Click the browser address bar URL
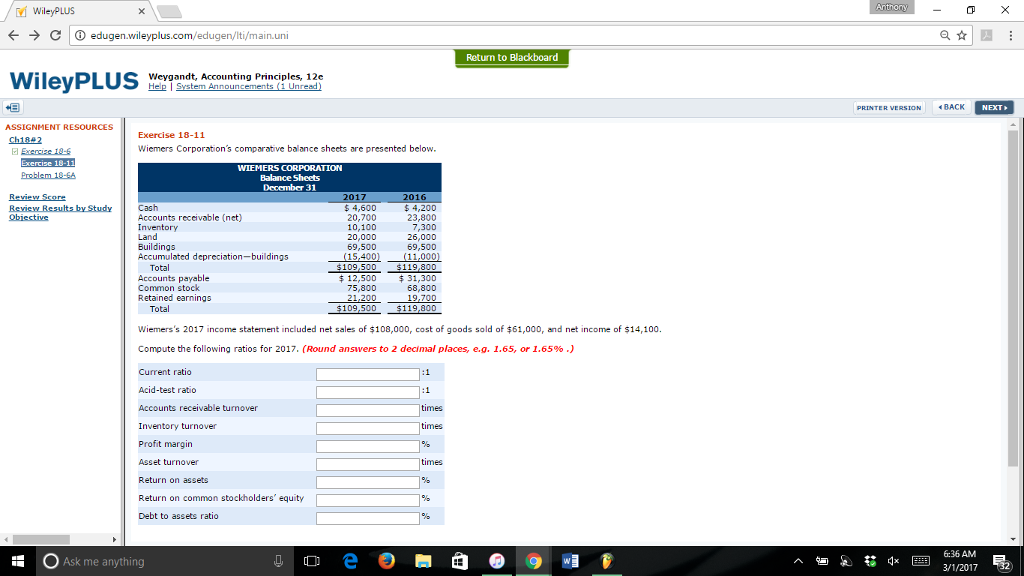The width and height of the screenshot is (1024, 576). (x=189, y=35)
